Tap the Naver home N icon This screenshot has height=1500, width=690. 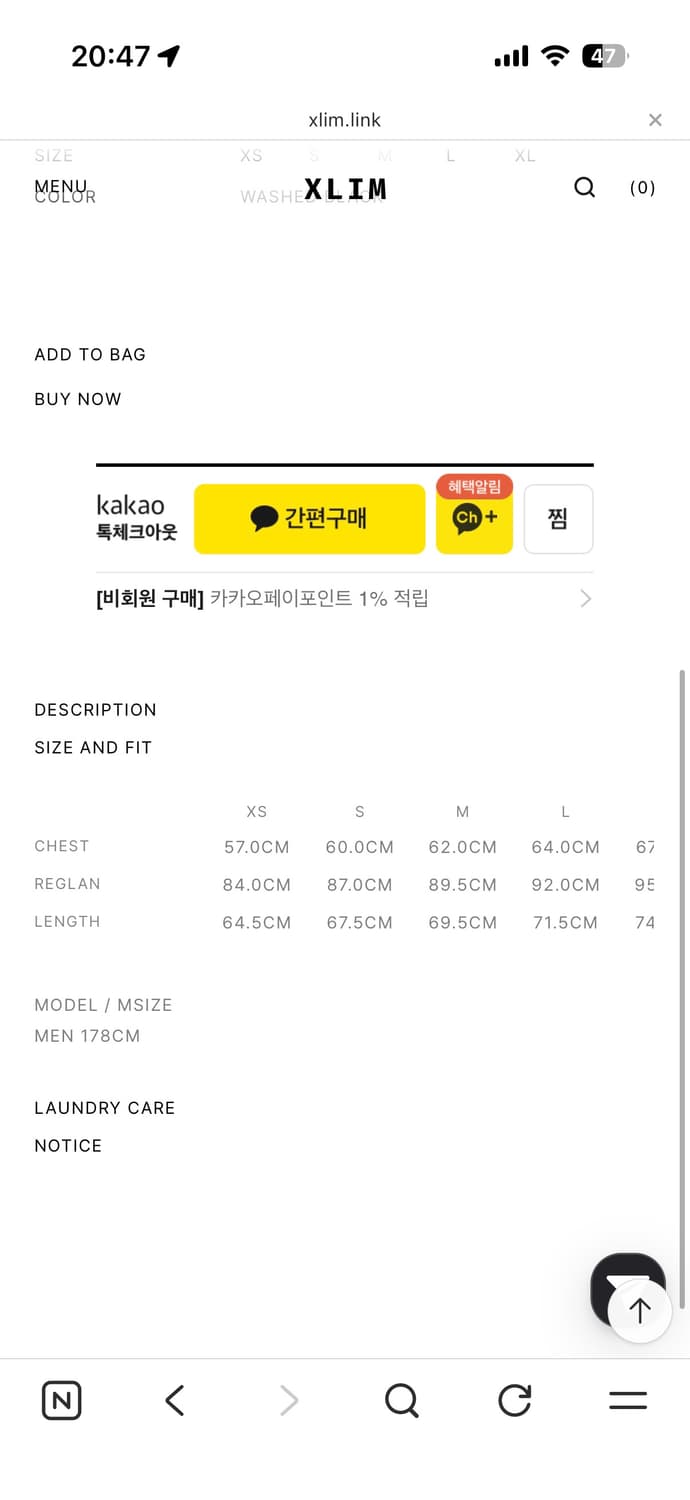pyautogui.click(x=62, y=1400)
